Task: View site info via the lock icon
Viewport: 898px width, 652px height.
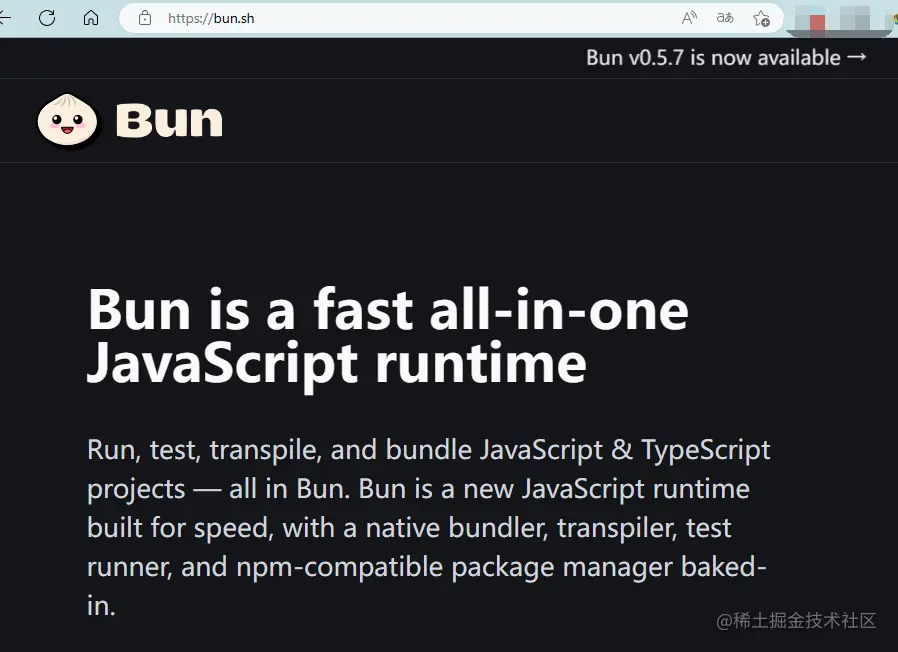Action: (x=145, y=18)
